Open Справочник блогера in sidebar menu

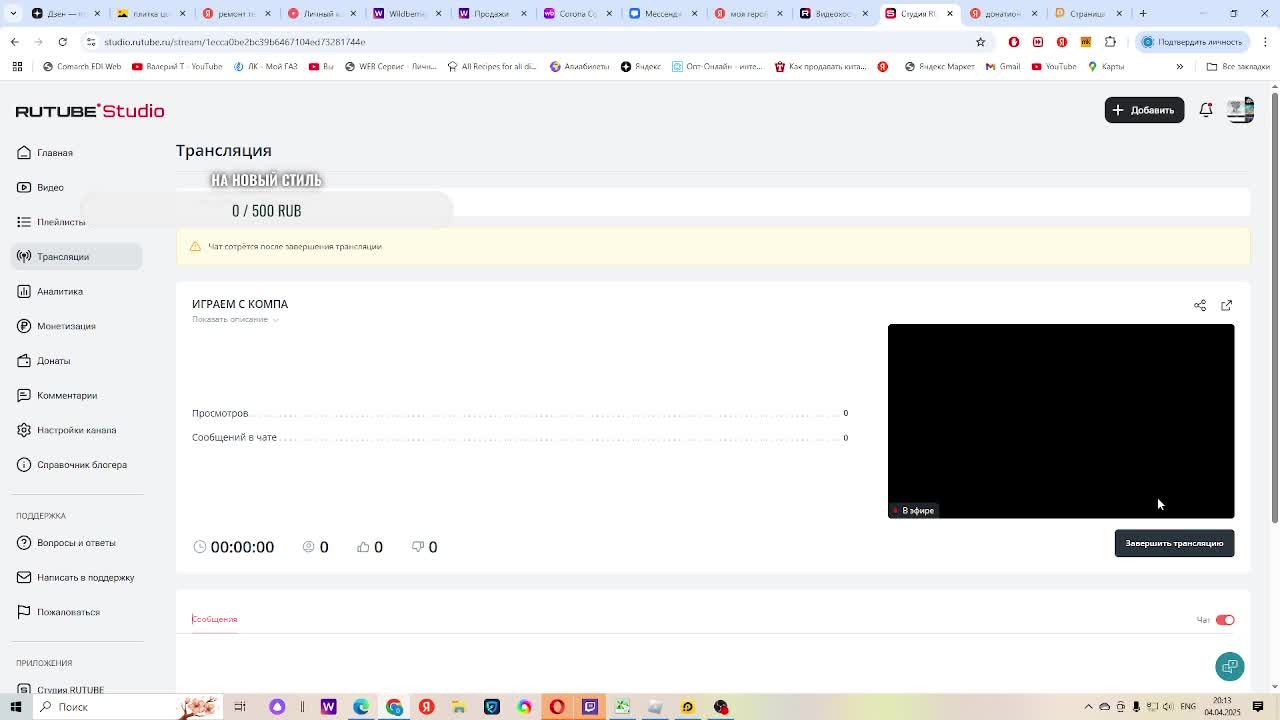(82, 465)
